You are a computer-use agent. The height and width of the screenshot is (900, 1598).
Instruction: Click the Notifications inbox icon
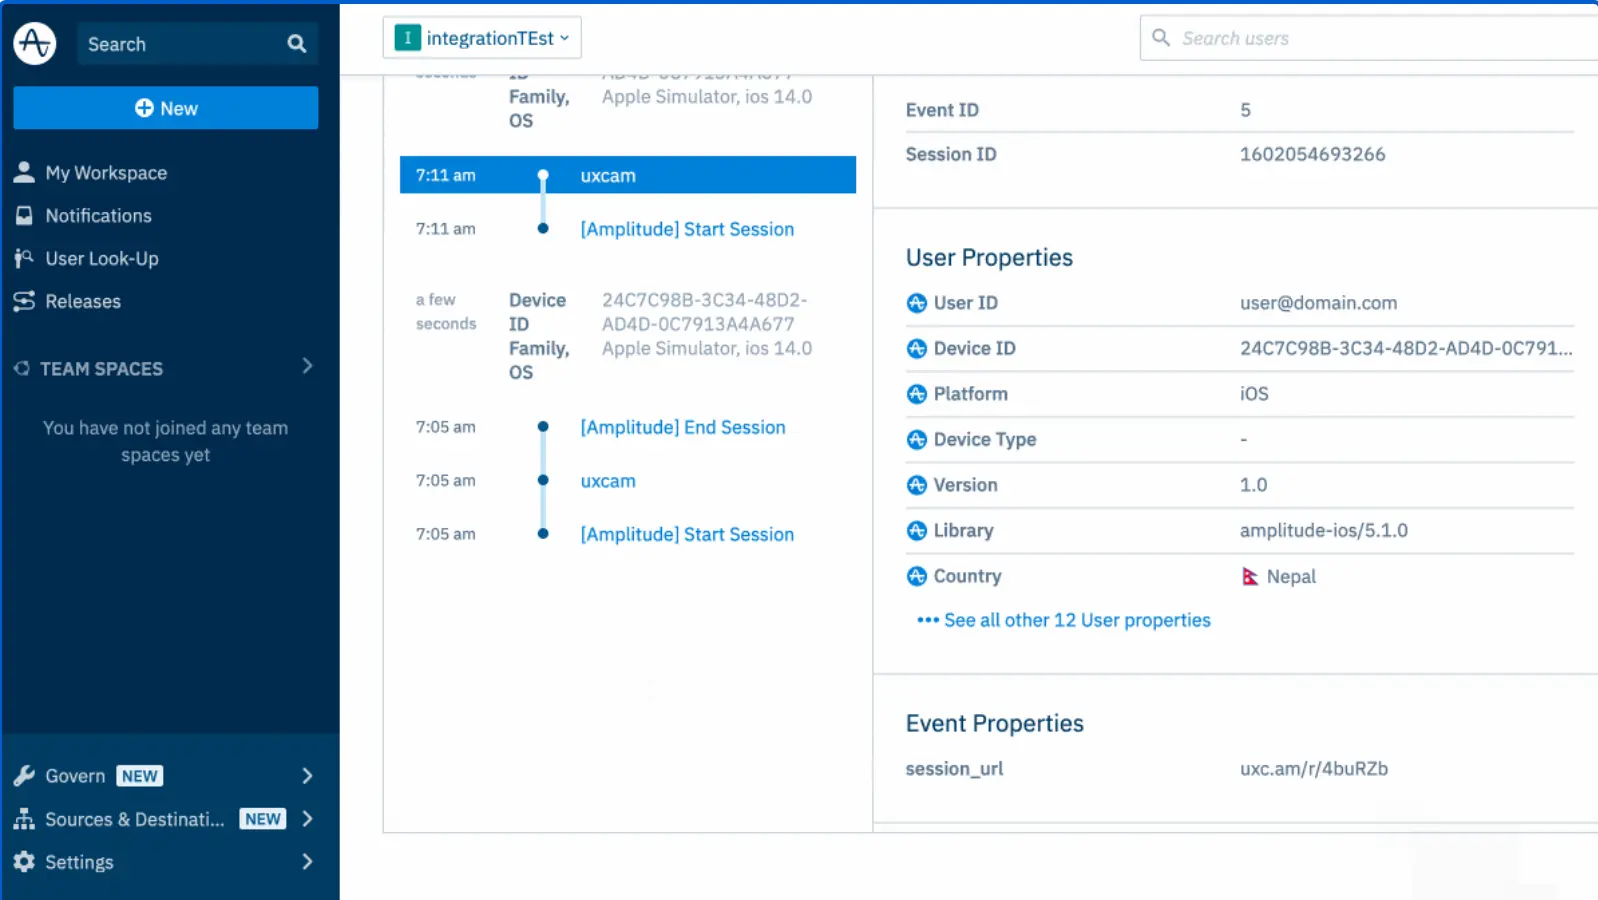24,215
